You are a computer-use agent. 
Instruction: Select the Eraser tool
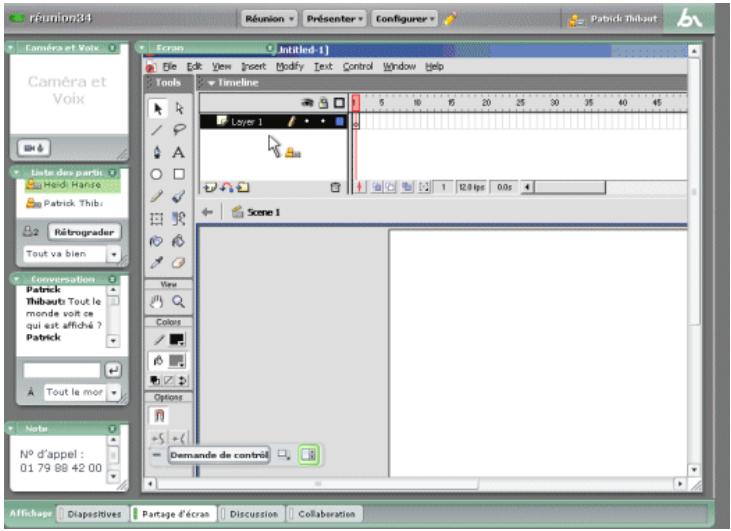179,263
